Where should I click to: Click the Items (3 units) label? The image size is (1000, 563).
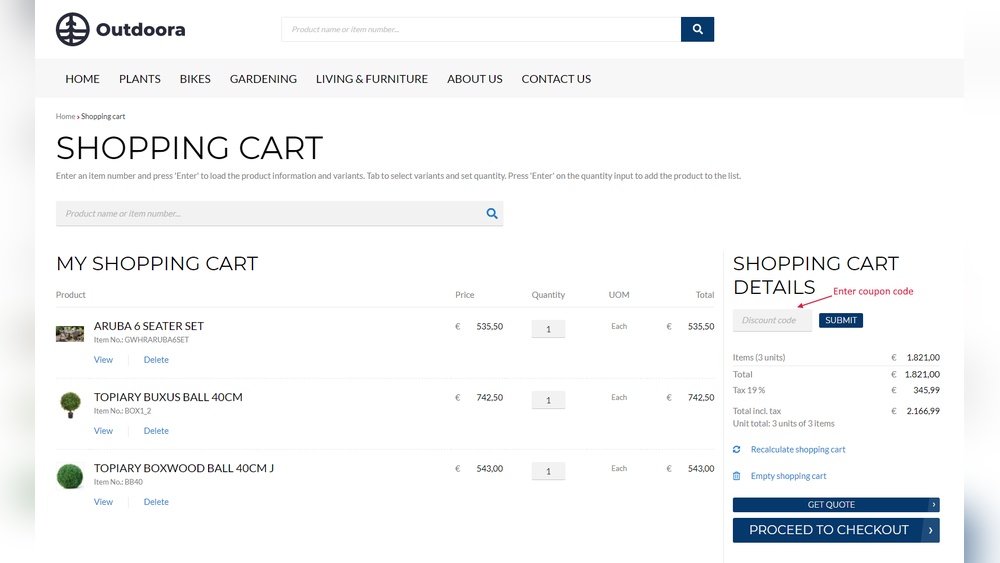pyautogui.click(x=759, y=358)
